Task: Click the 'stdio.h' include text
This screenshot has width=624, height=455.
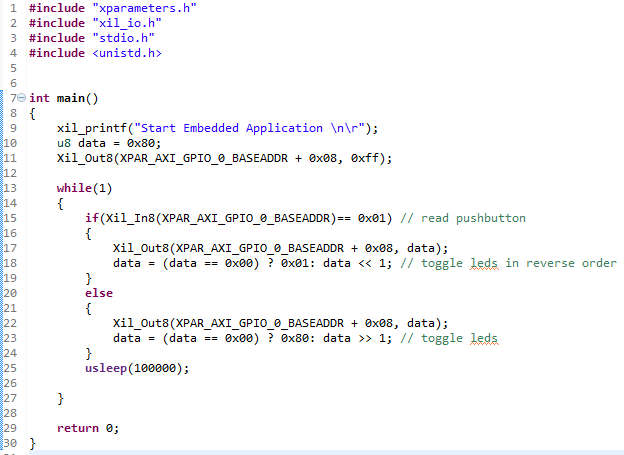Action: coord(123,38)
